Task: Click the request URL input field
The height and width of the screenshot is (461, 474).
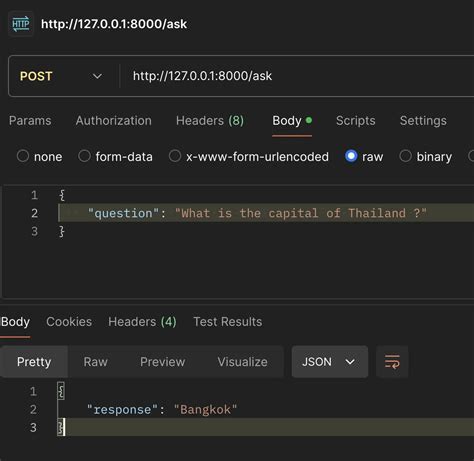Action: (297, 76)
